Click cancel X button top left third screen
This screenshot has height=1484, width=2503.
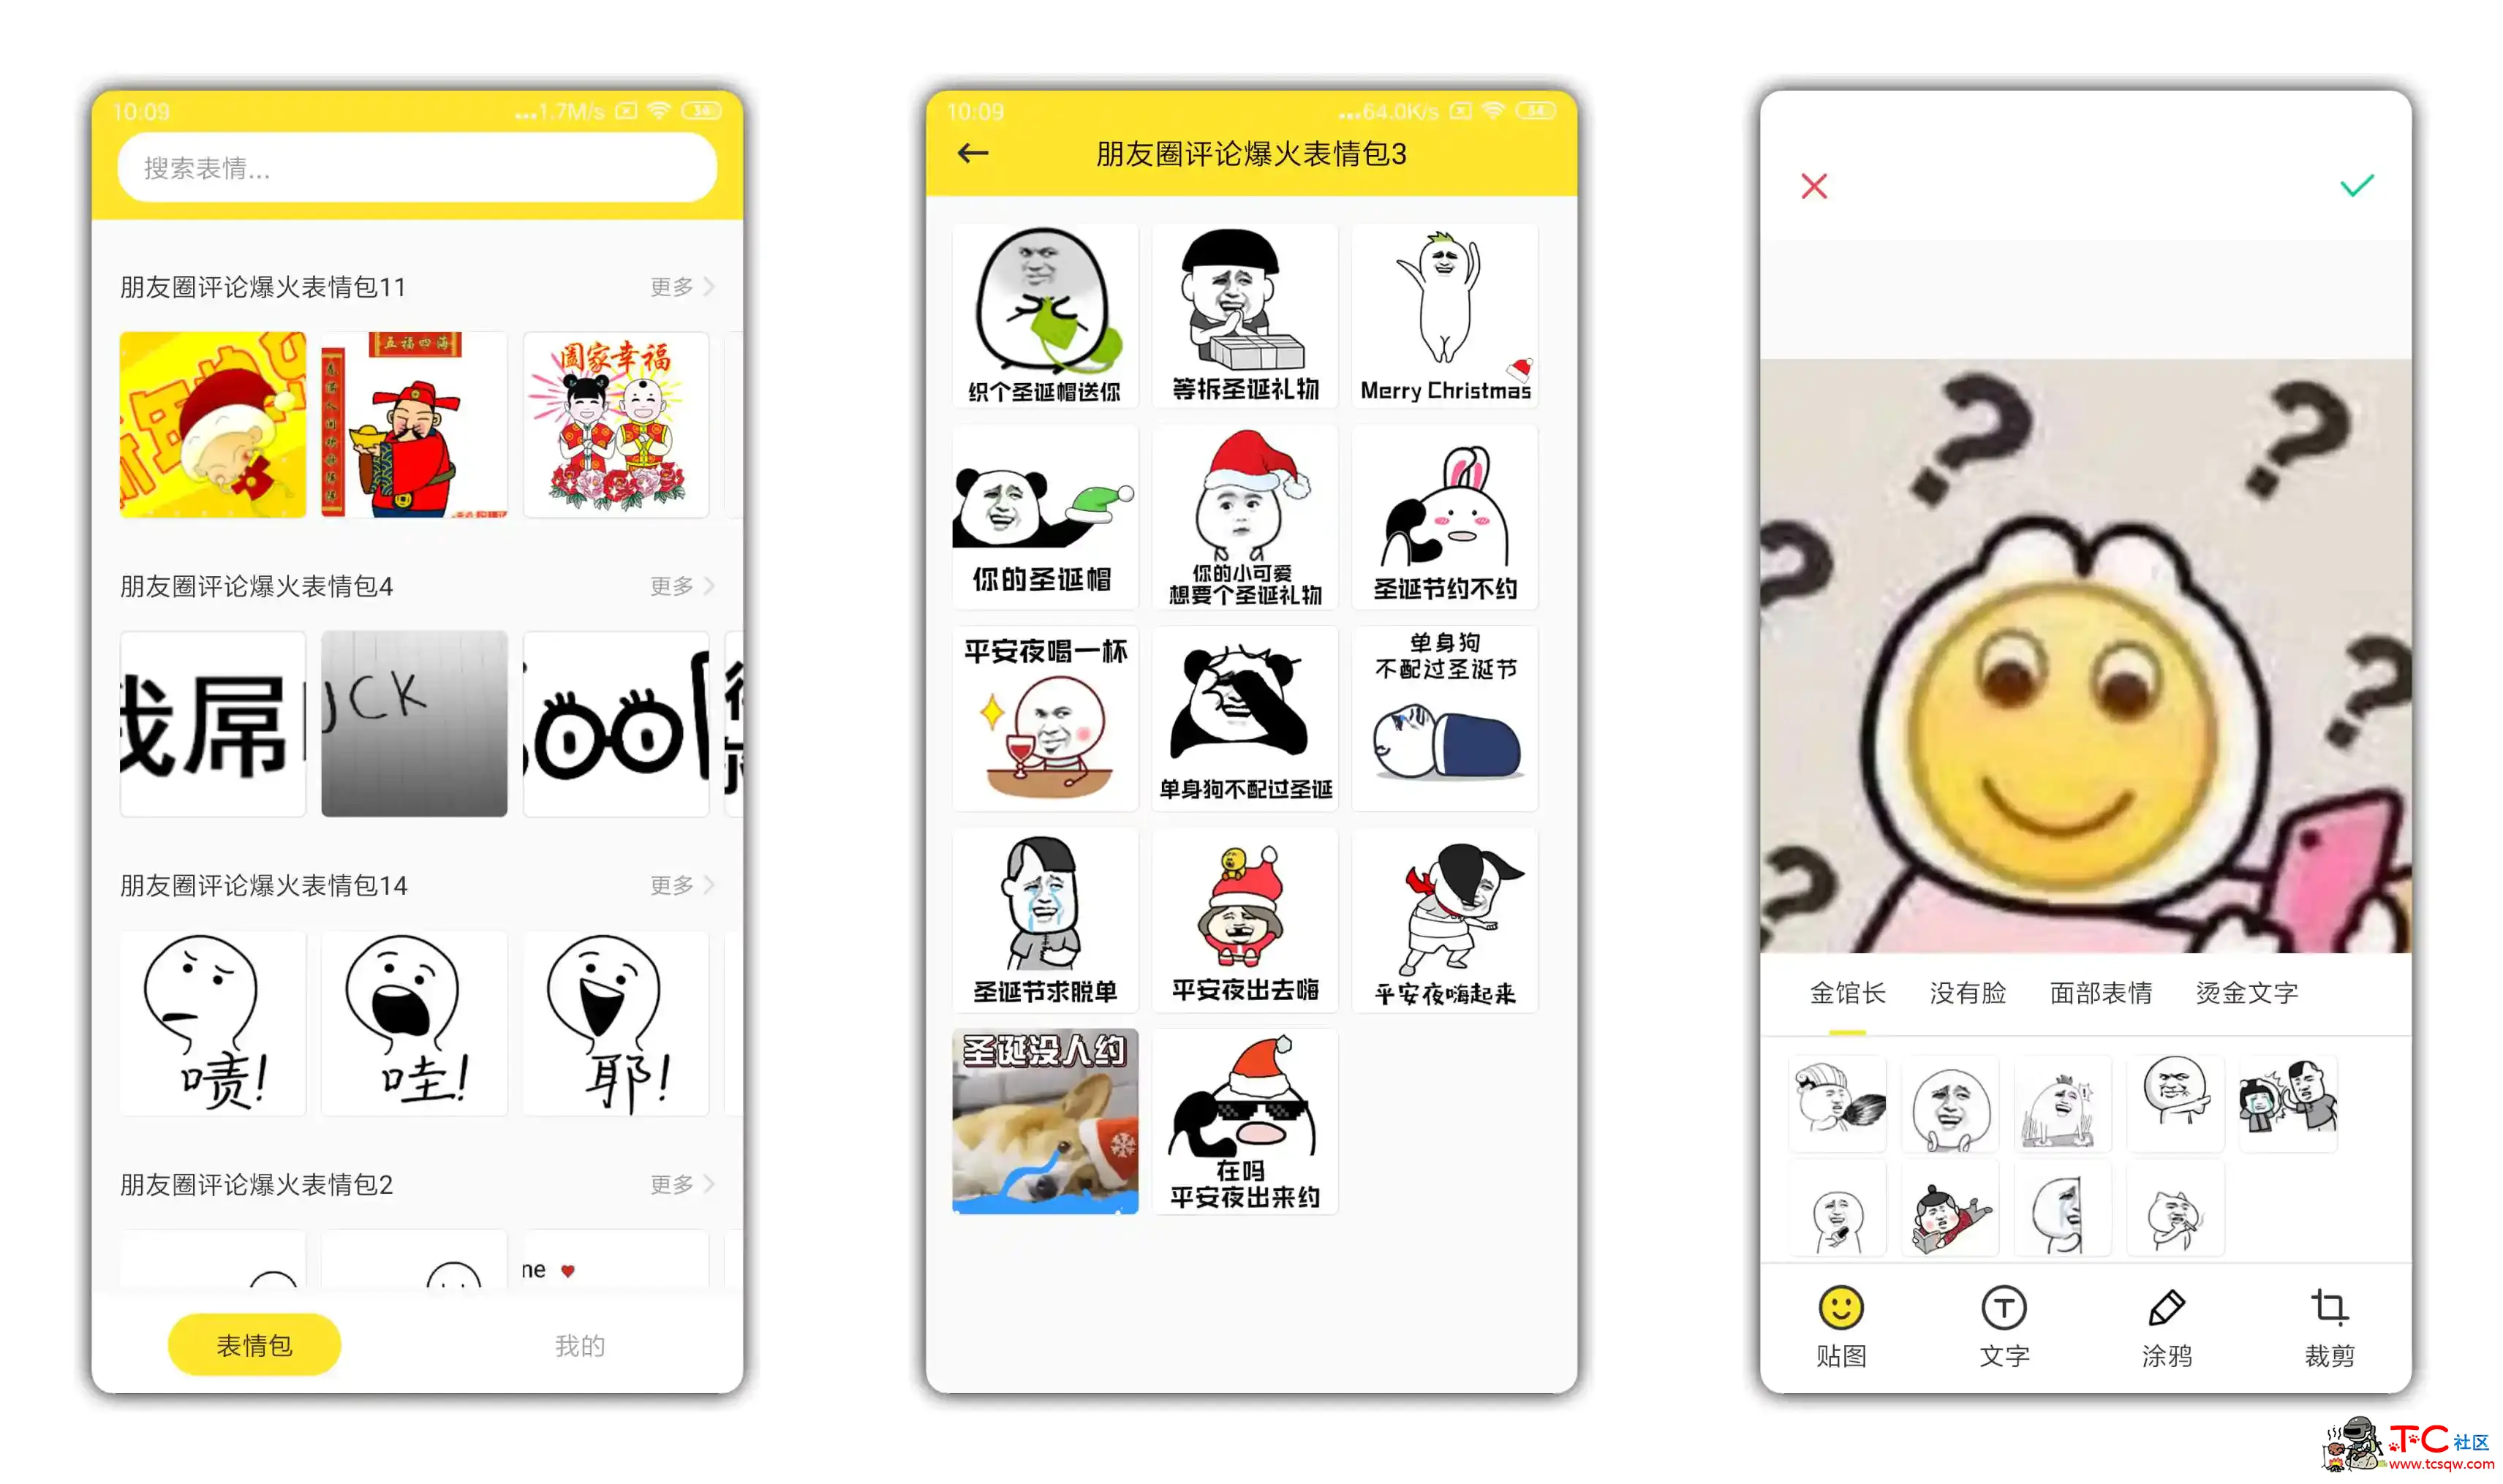point(1814,186)
